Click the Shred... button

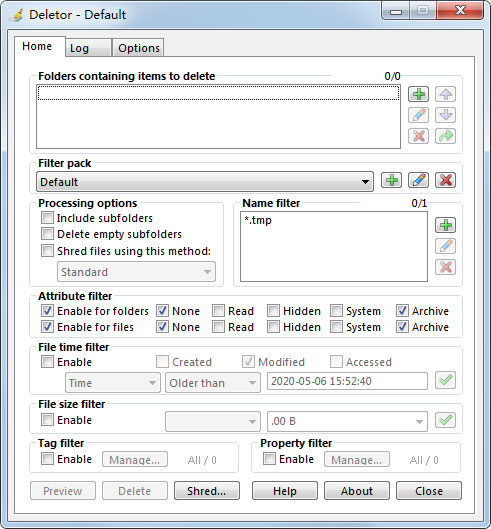[x=207, y=491]
